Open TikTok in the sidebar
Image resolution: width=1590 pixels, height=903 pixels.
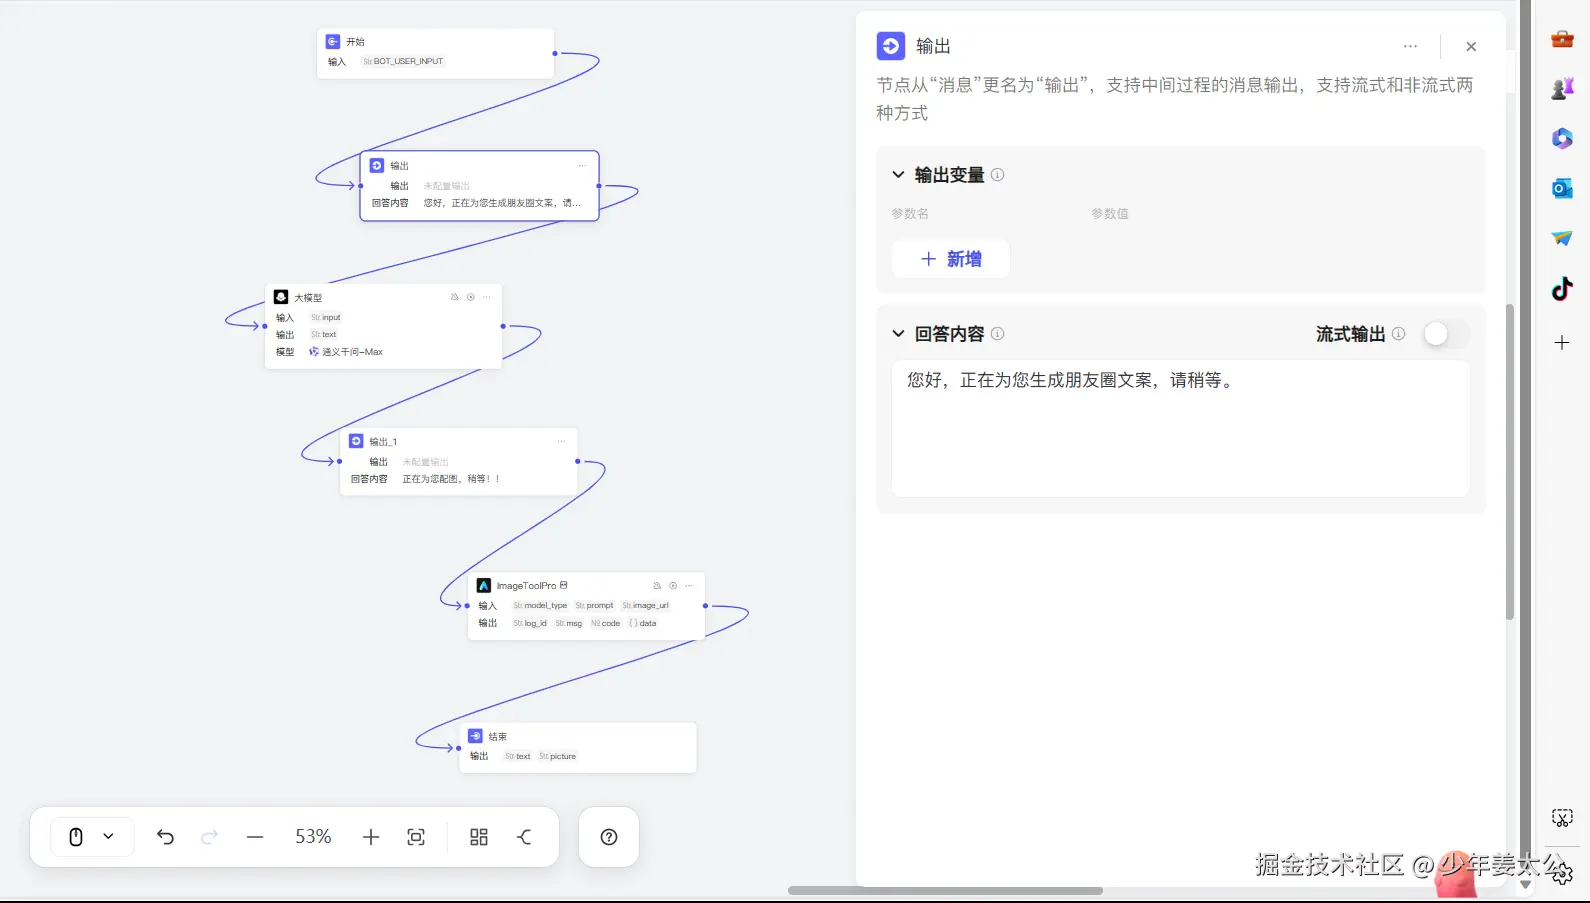1562,290
